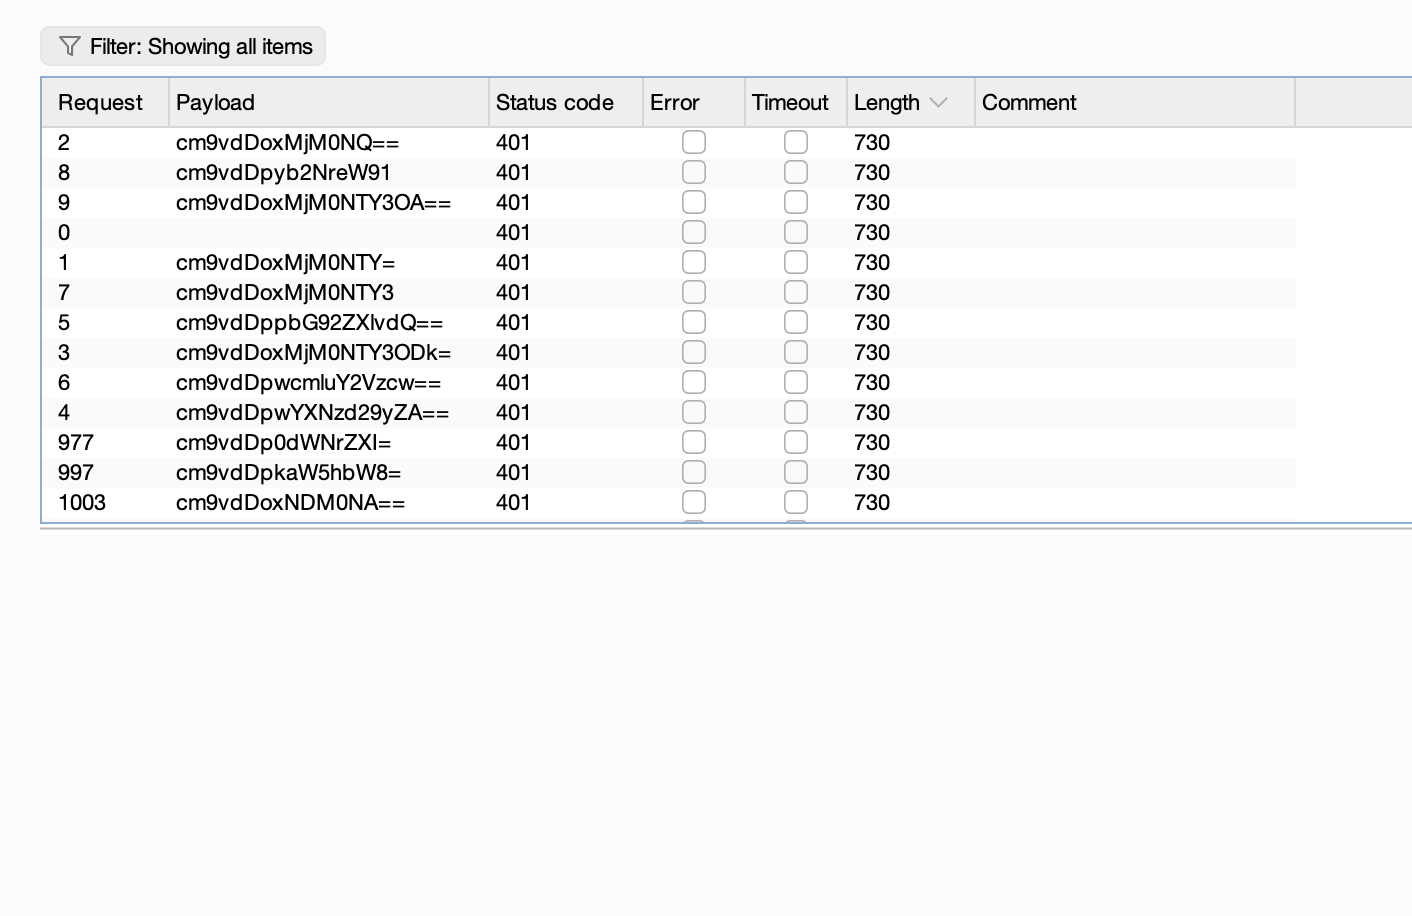This screenshot has height=916, width=1412.
Task: Tick Timeout checkbox for request 977
Action: (796, 442)
